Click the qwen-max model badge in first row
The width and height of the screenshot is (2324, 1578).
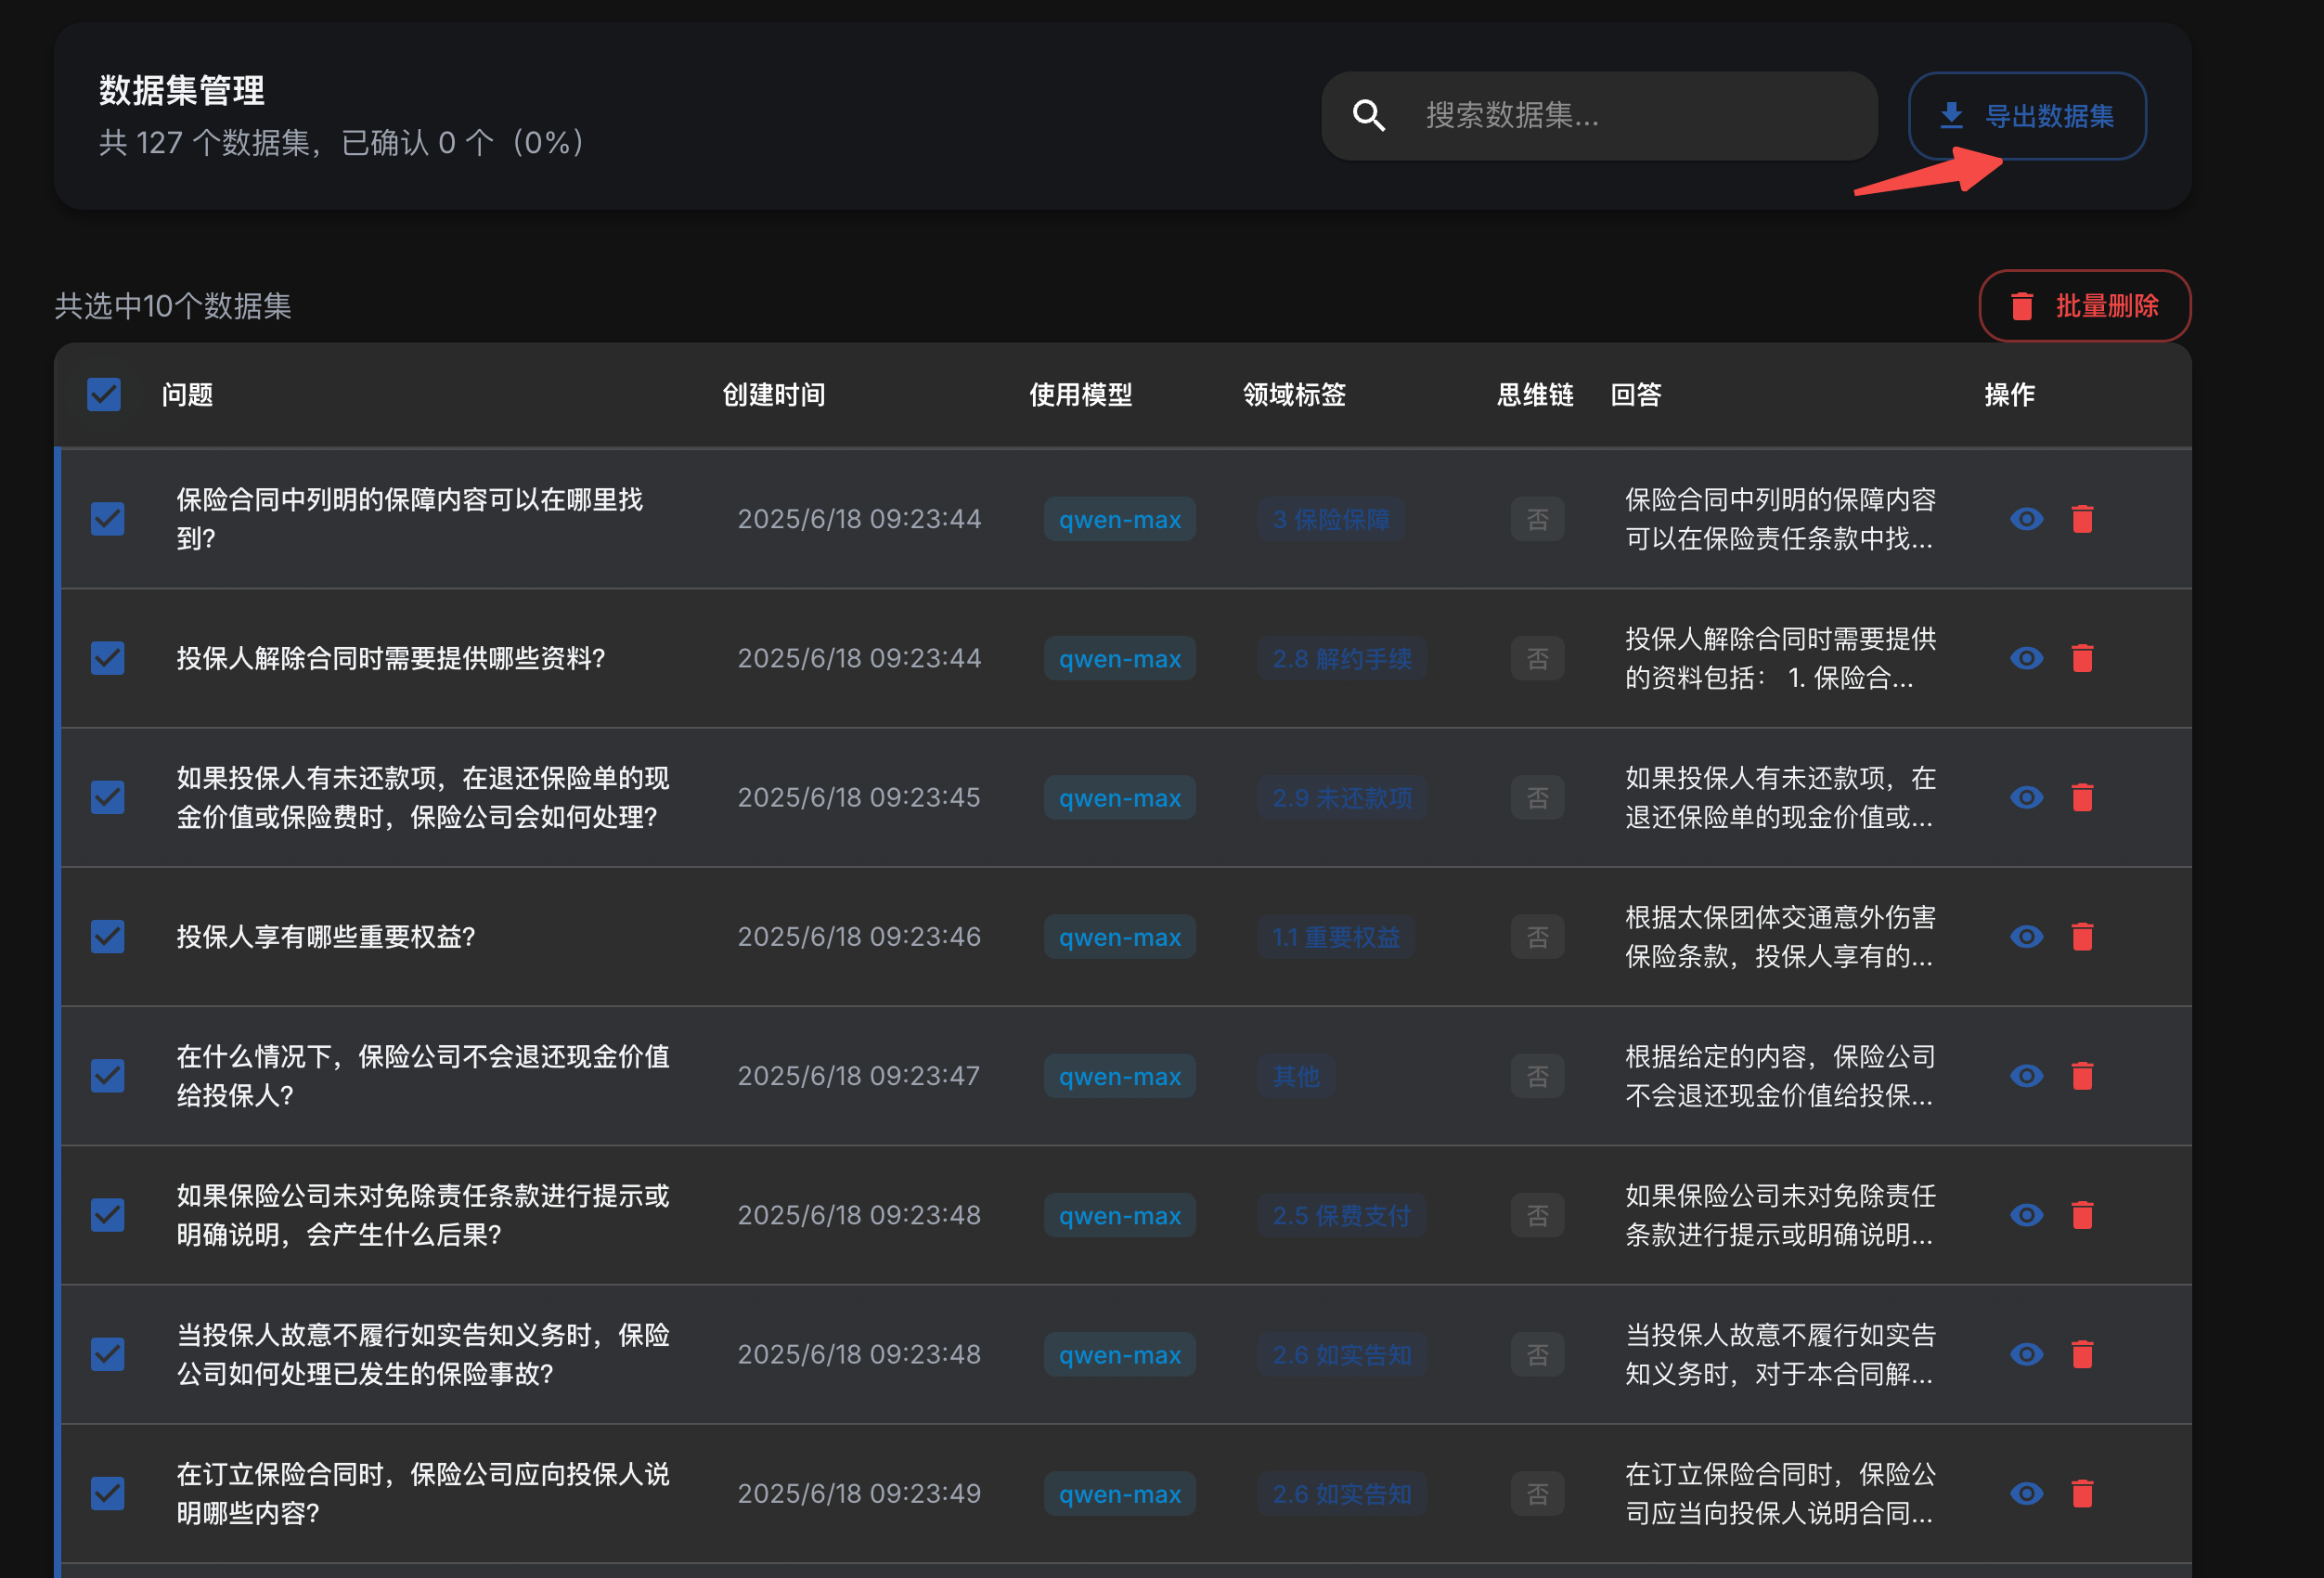[x=1119, y=518]
